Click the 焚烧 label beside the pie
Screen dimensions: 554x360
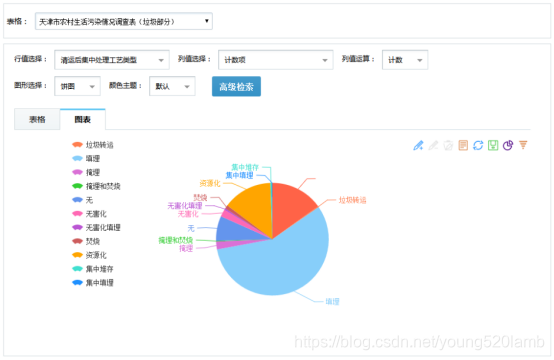pos(200,197)
